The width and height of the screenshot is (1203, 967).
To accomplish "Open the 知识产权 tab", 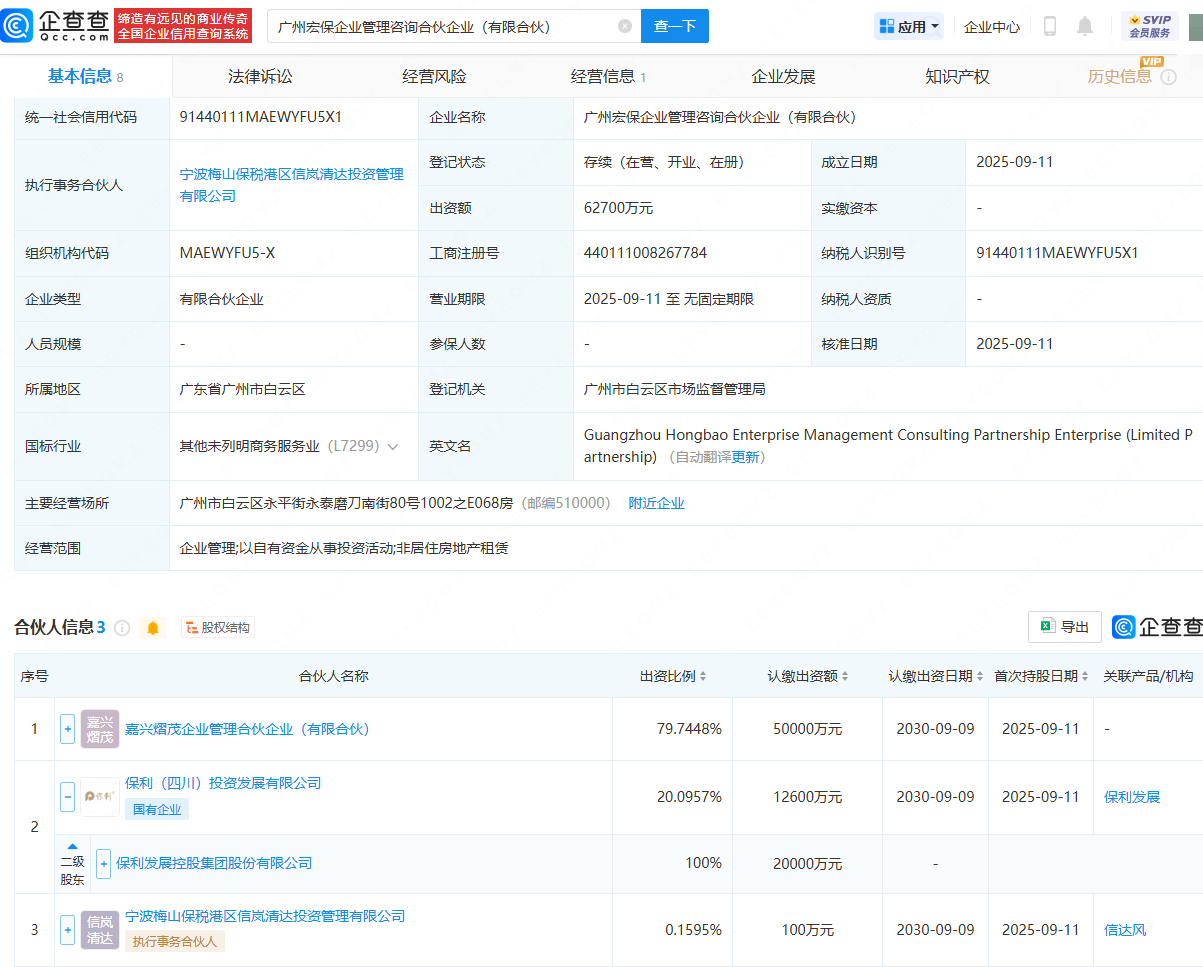I will click(x=957, y=77).
